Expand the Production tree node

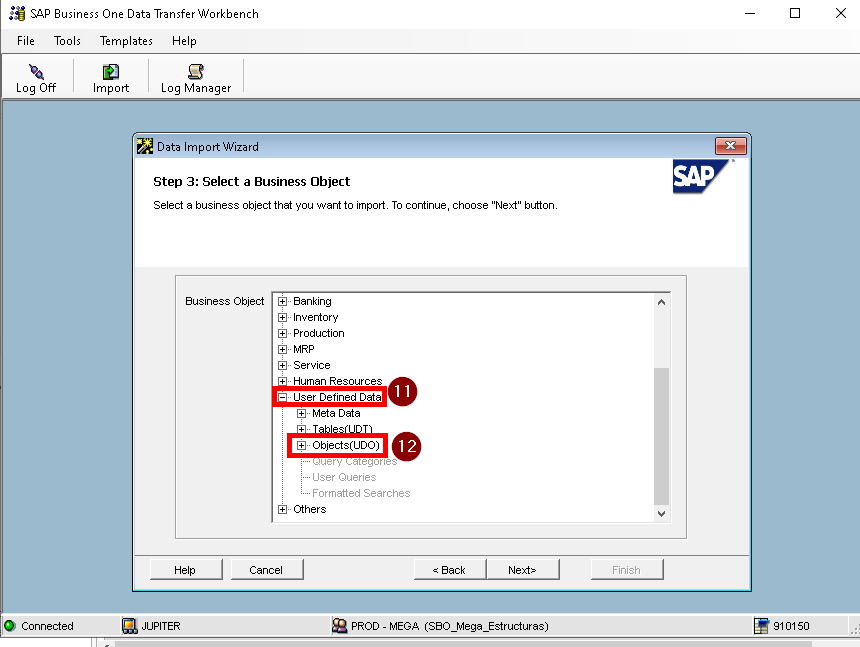(x=282, y=333)
